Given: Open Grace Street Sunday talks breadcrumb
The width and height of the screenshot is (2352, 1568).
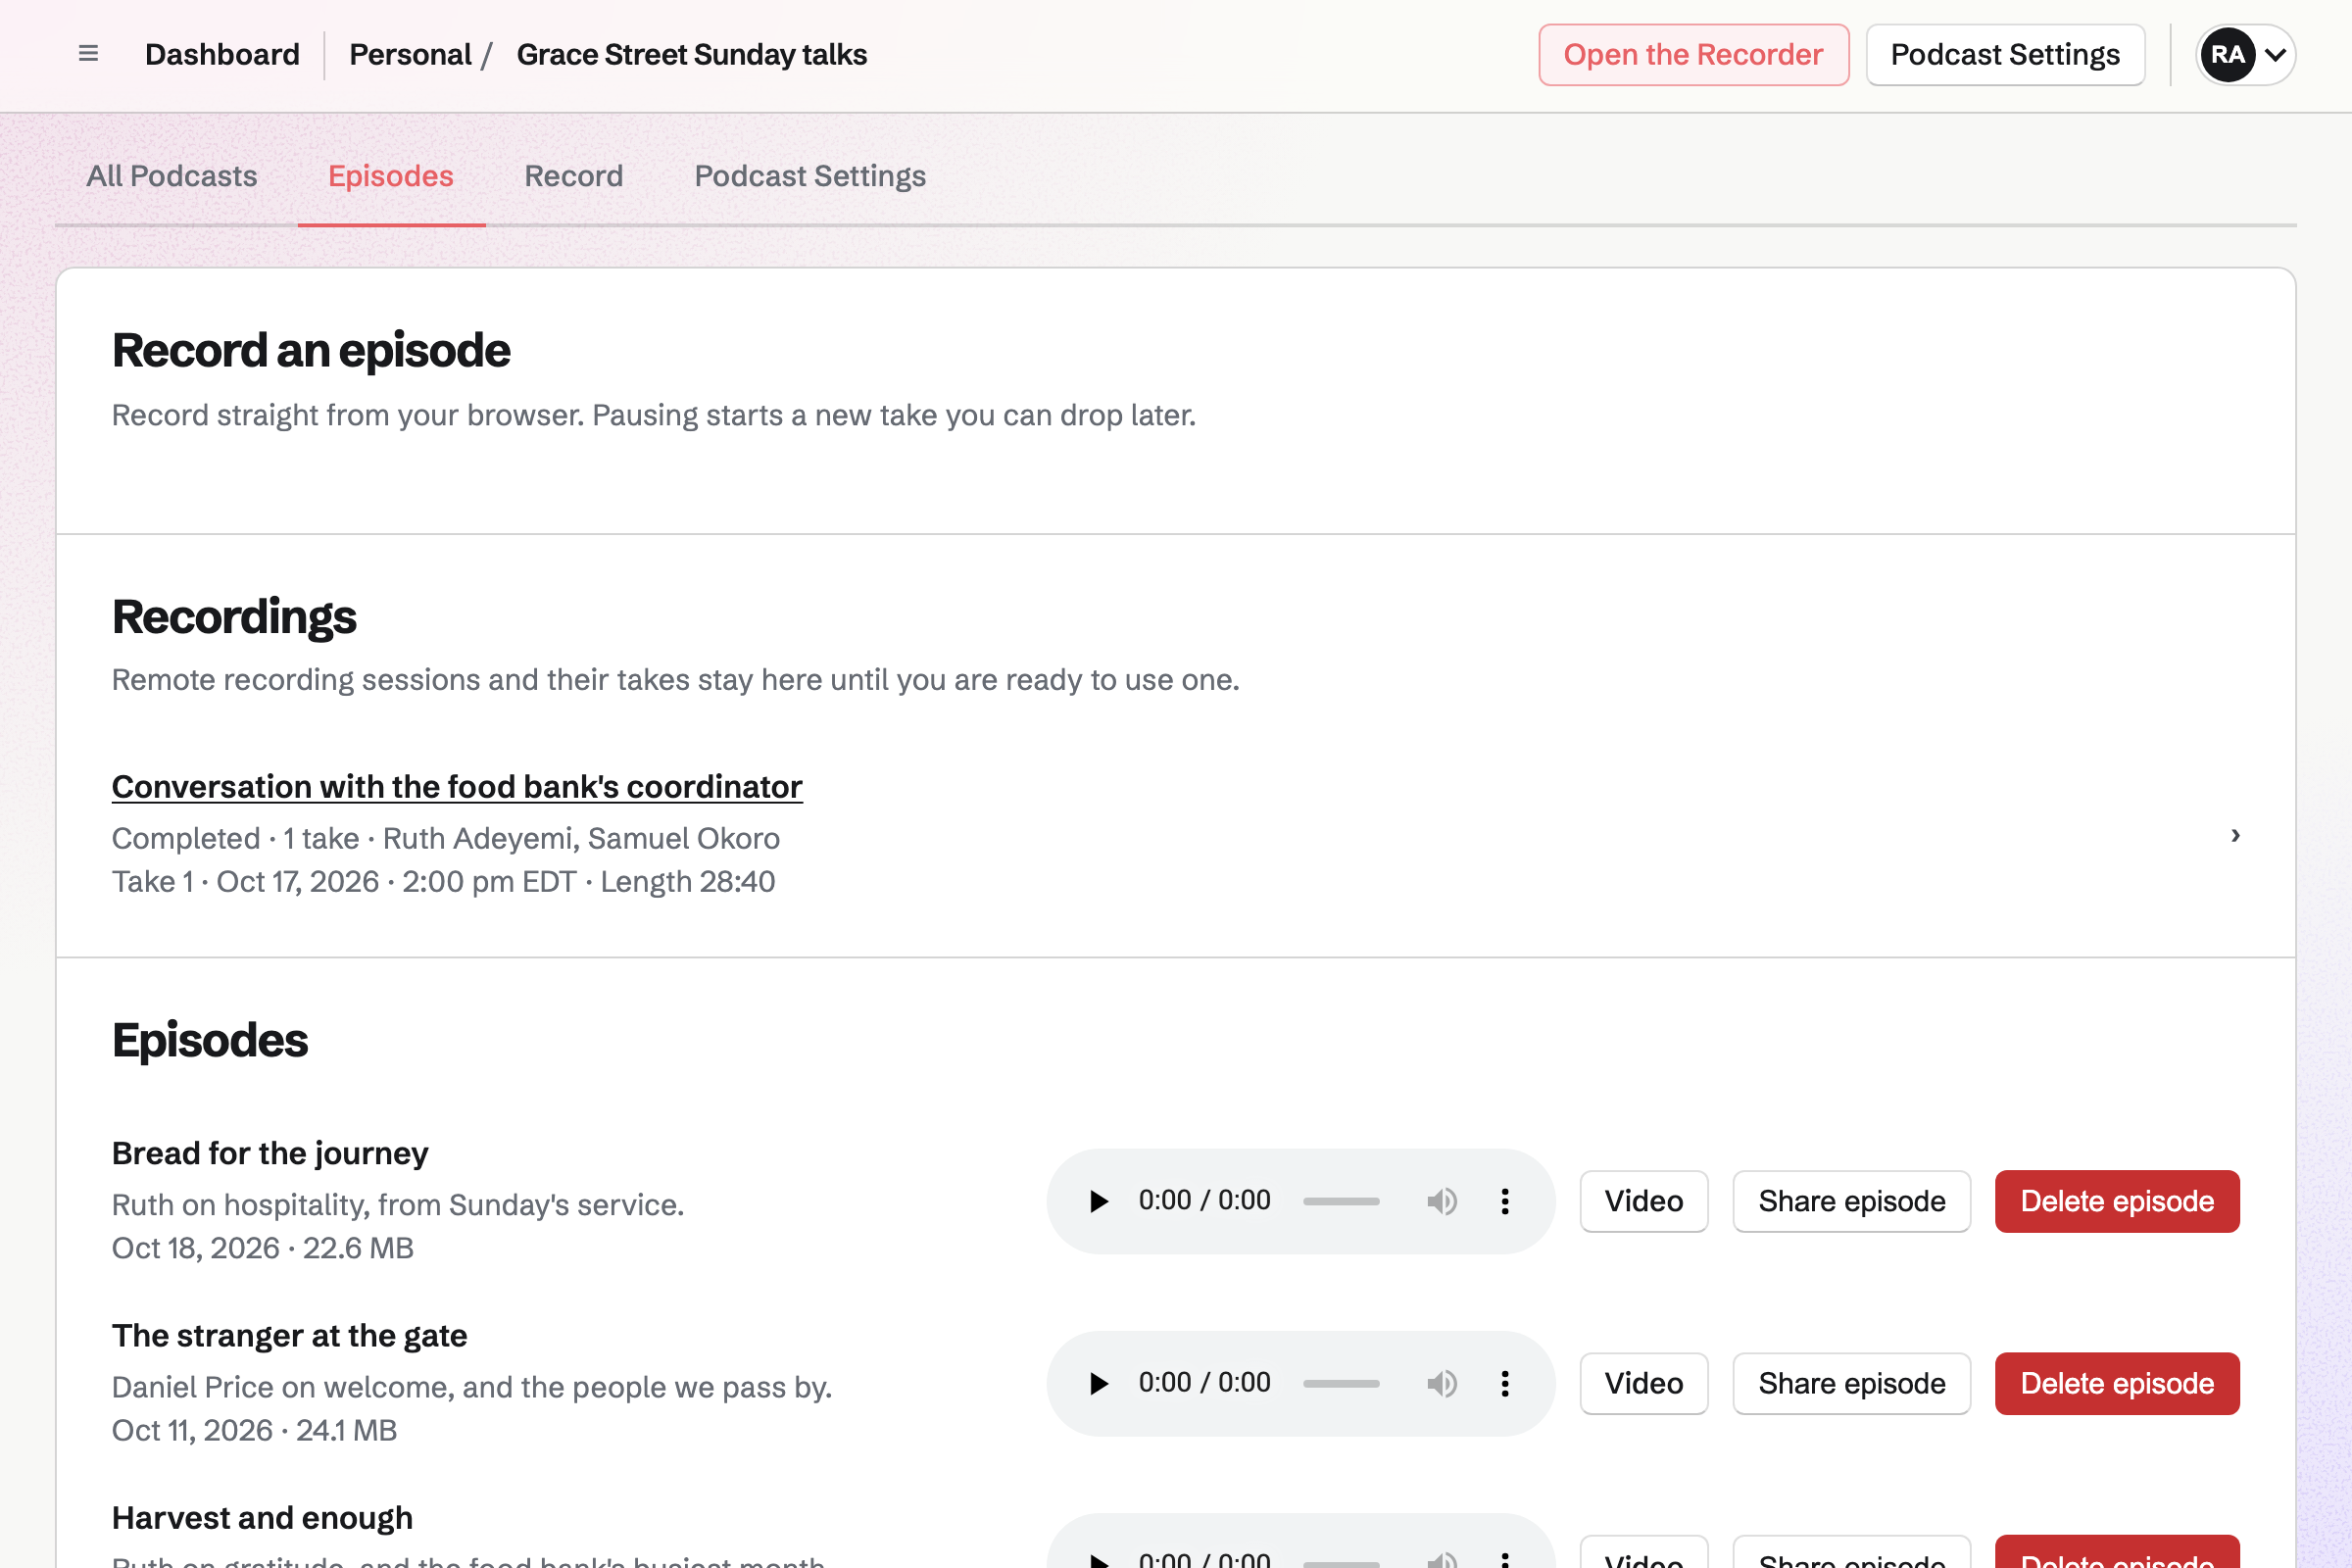Looking at the screenshot, I should click(x=691, y=54).
